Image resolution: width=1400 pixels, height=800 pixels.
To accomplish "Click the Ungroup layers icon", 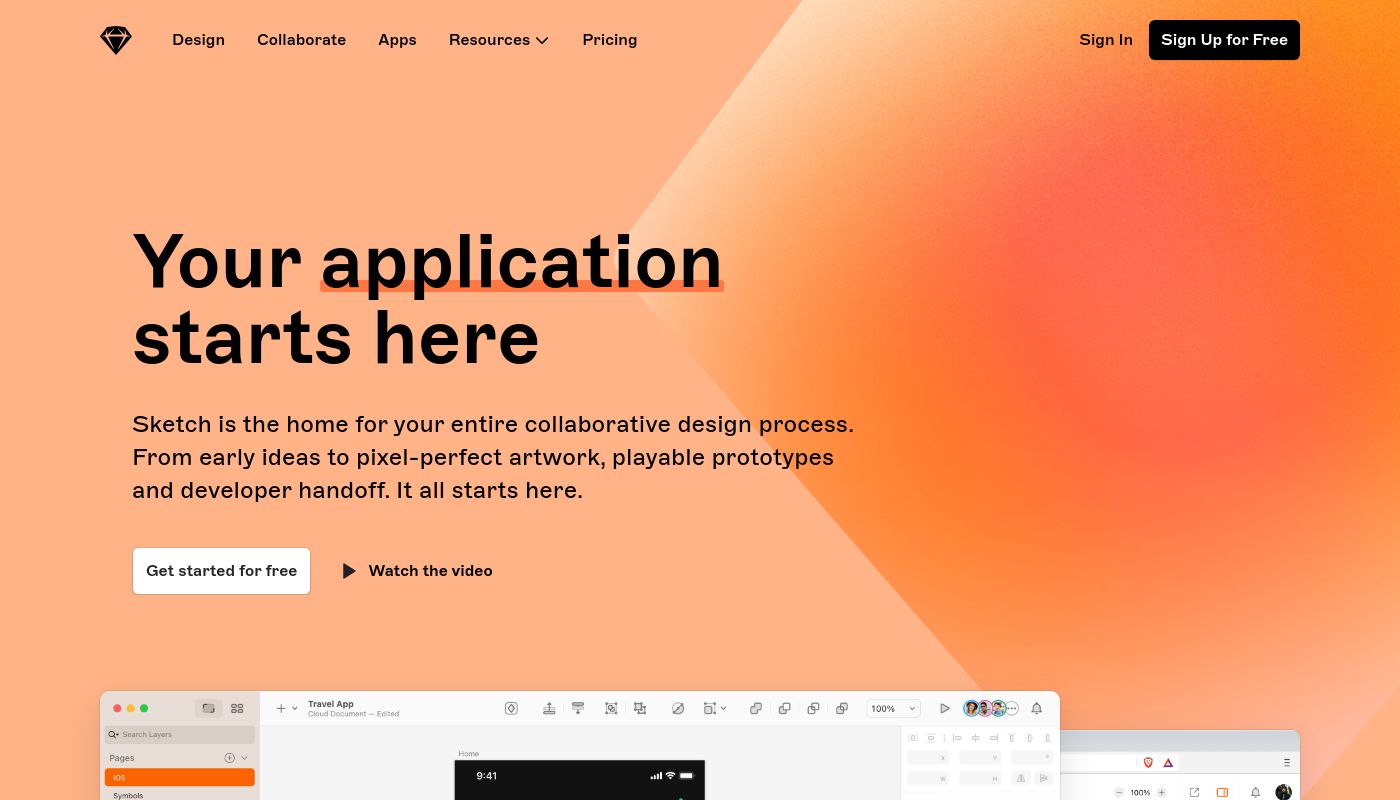I will (640, 708).
